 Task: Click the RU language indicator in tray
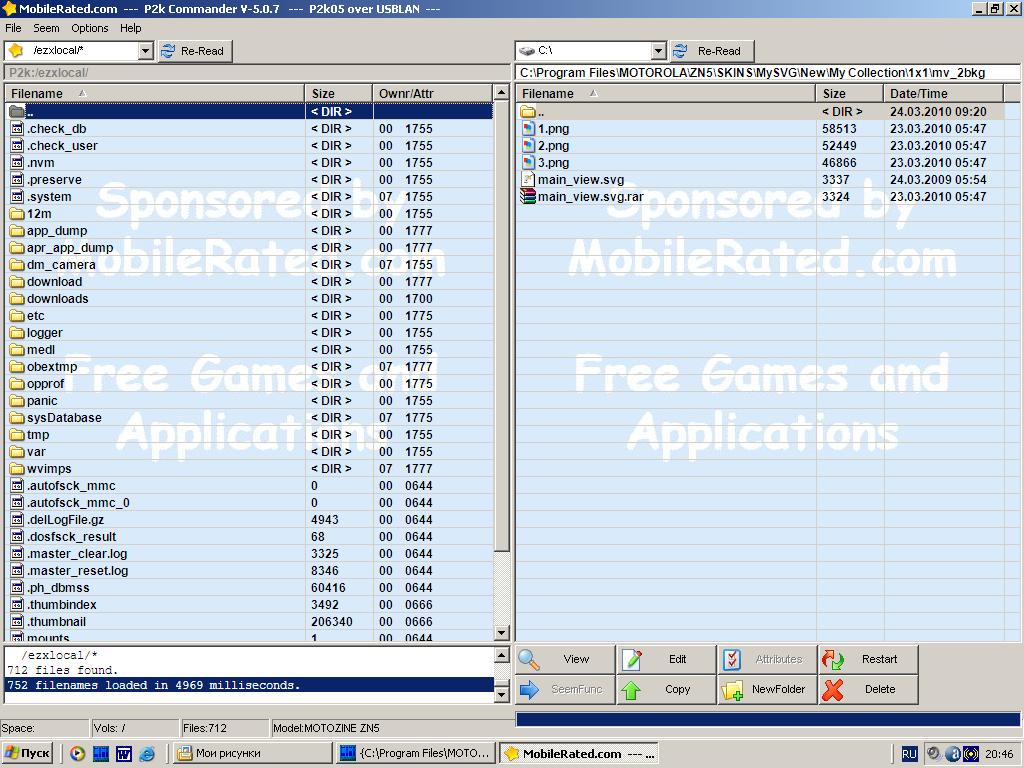[x=909, y=754]
